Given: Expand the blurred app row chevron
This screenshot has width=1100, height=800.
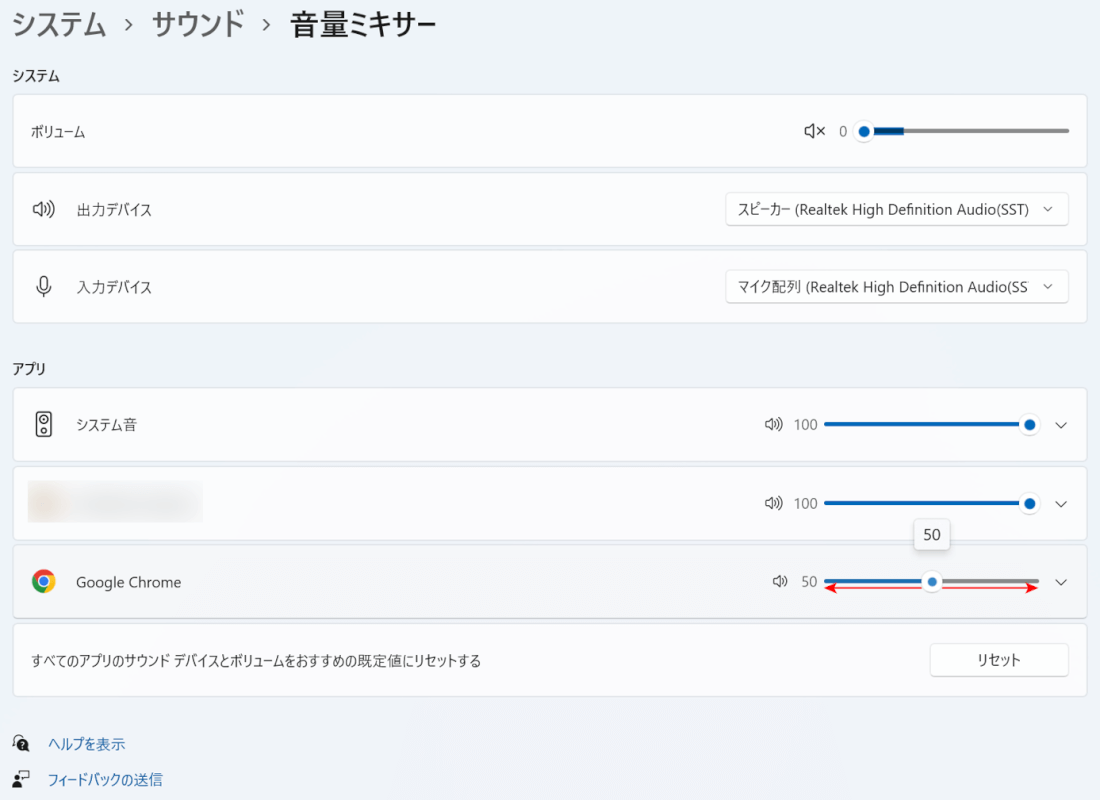Looking at the screenshot, I should click(x=1061, y=504).
